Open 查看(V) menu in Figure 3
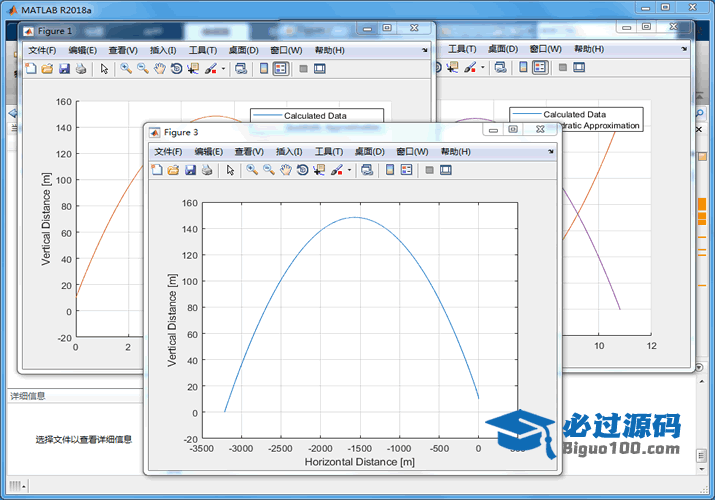Screen dimensions: 715x500 click(249, 151)
